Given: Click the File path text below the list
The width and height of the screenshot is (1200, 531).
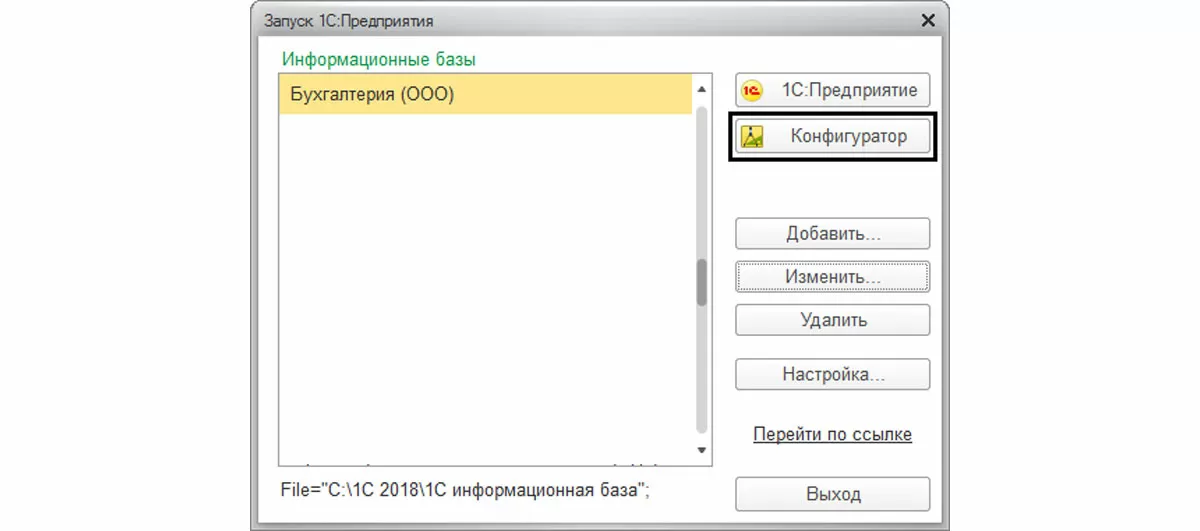Looking at the screenshot, I should click(x=467, y=490).
